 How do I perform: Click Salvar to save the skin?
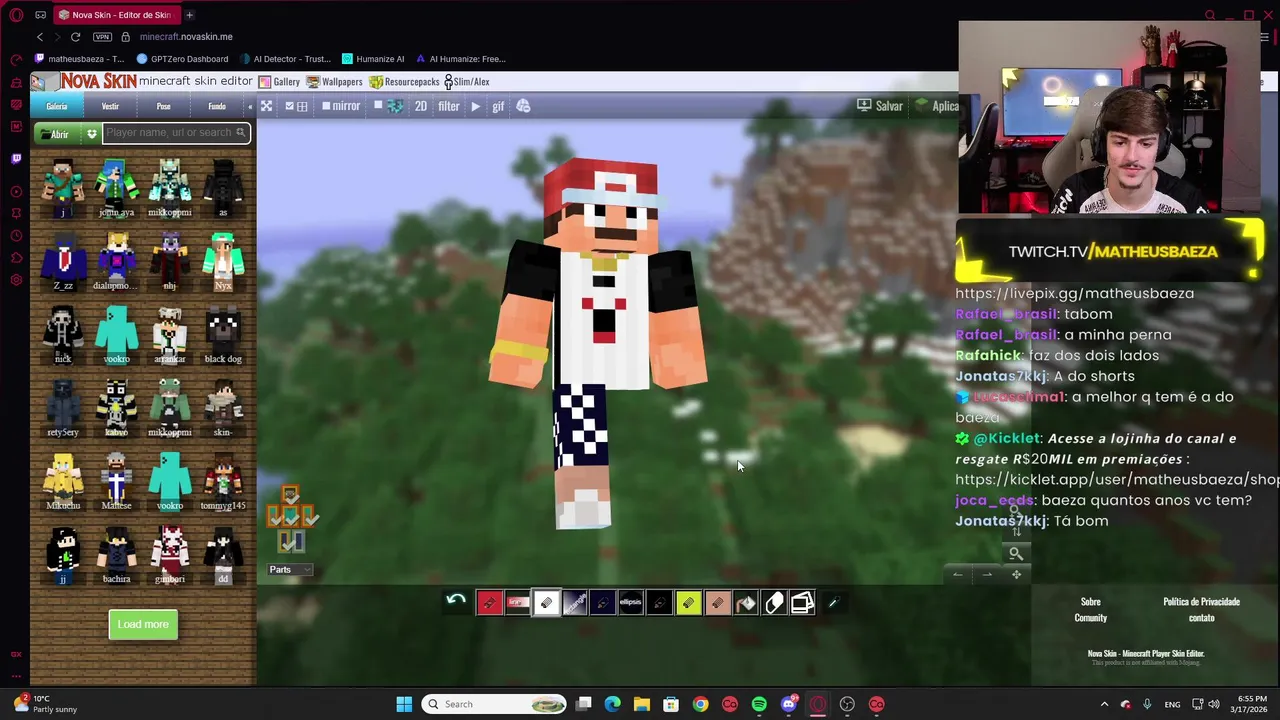pyautogui.click(x=880, y=106)
